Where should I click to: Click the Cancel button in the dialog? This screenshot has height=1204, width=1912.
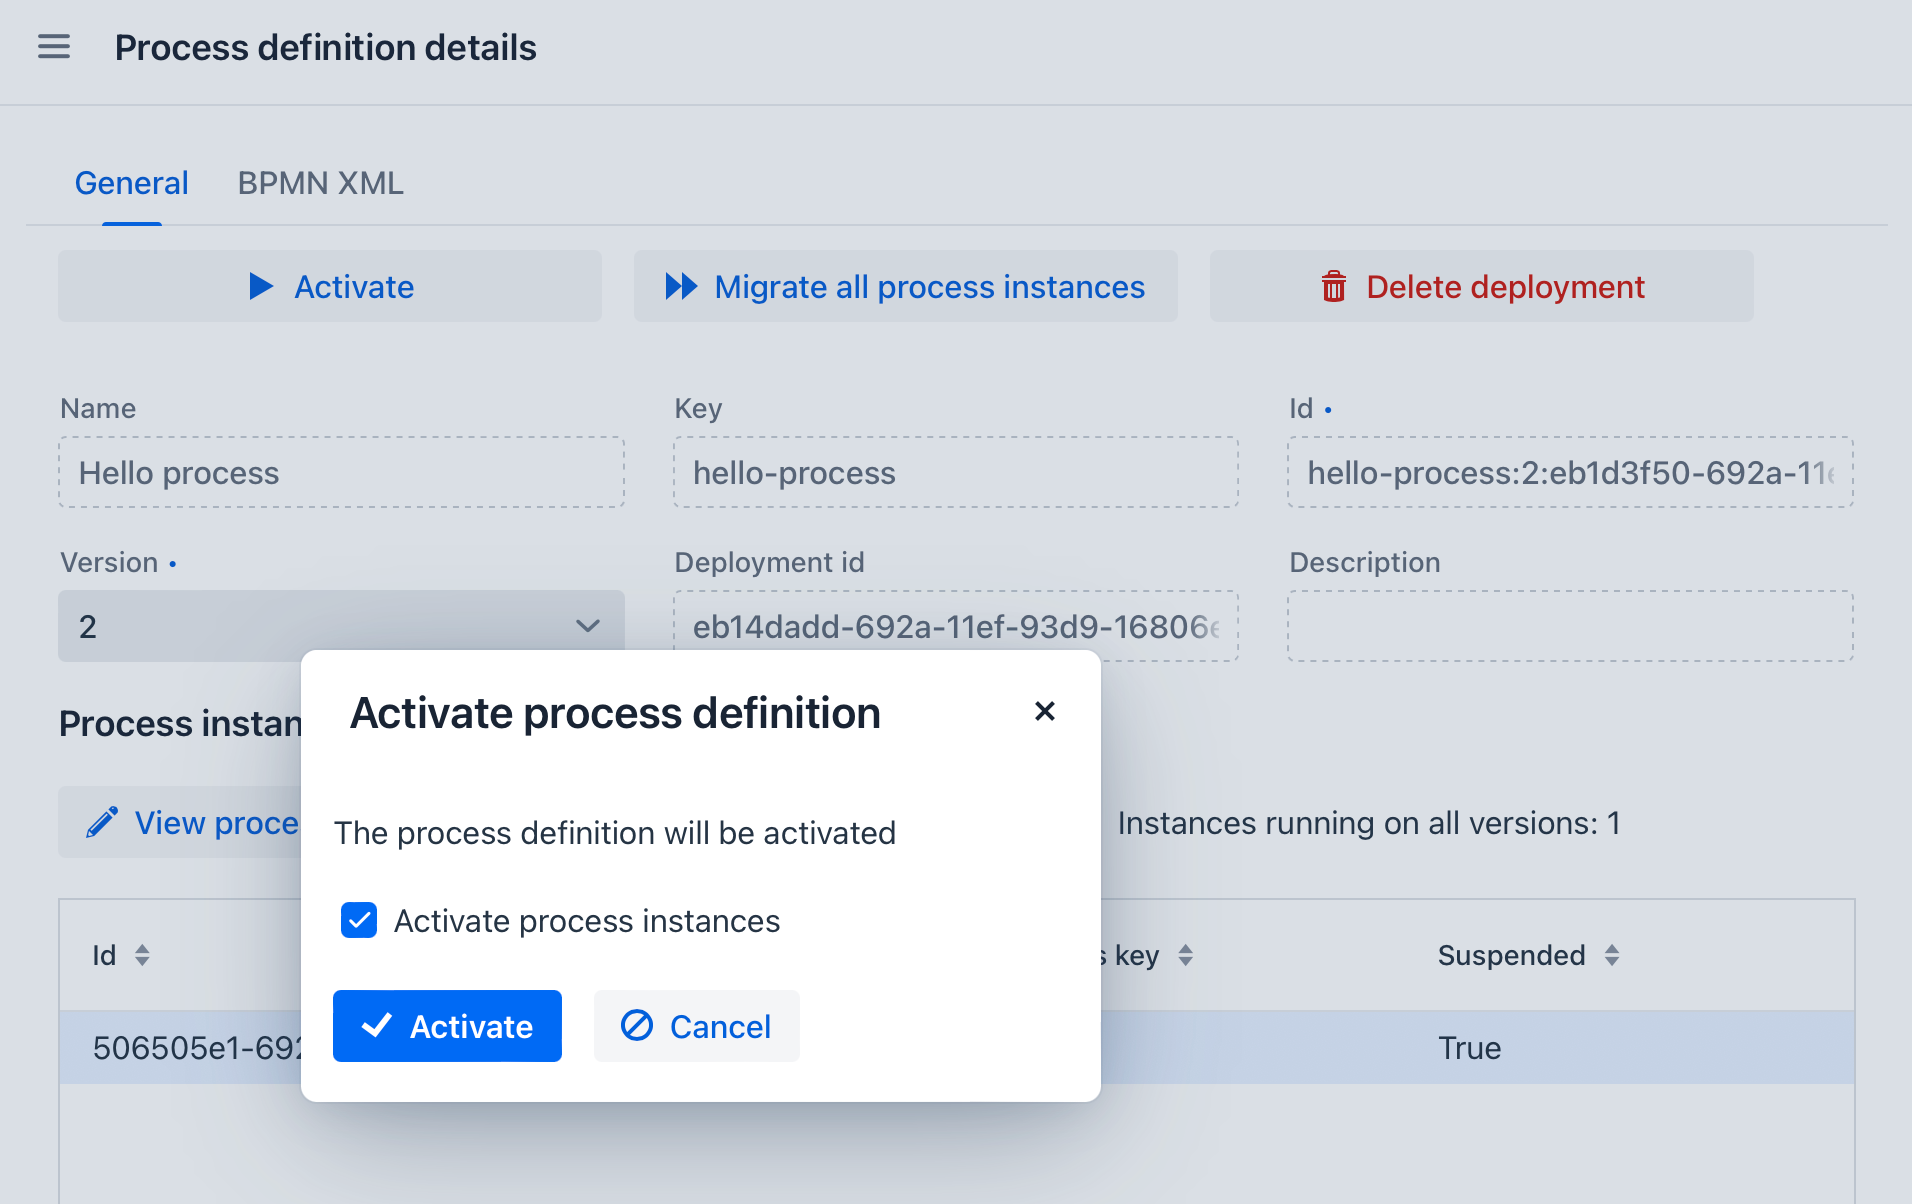(696, 1025)
